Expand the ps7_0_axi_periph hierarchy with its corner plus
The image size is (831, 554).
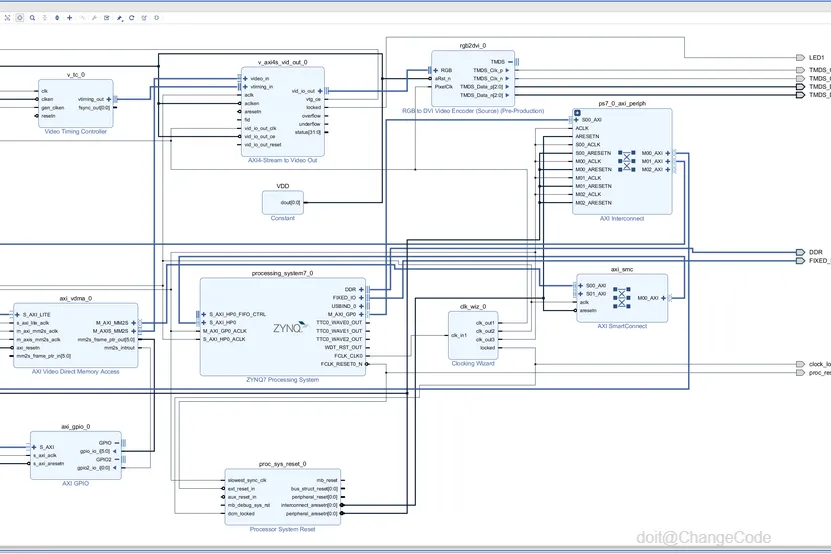(x=577, y=113)
